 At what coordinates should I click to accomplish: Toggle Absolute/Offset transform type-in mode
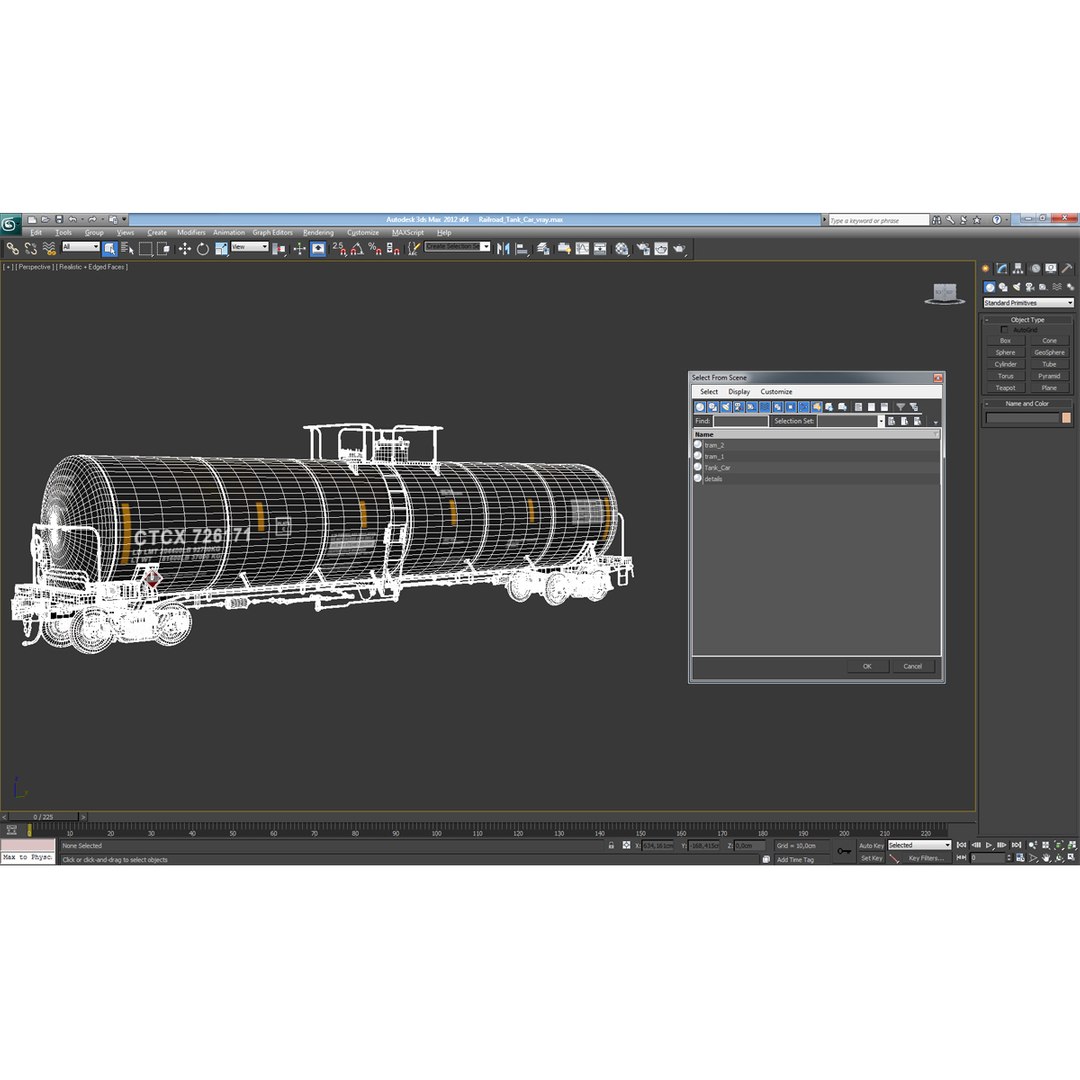626,845
